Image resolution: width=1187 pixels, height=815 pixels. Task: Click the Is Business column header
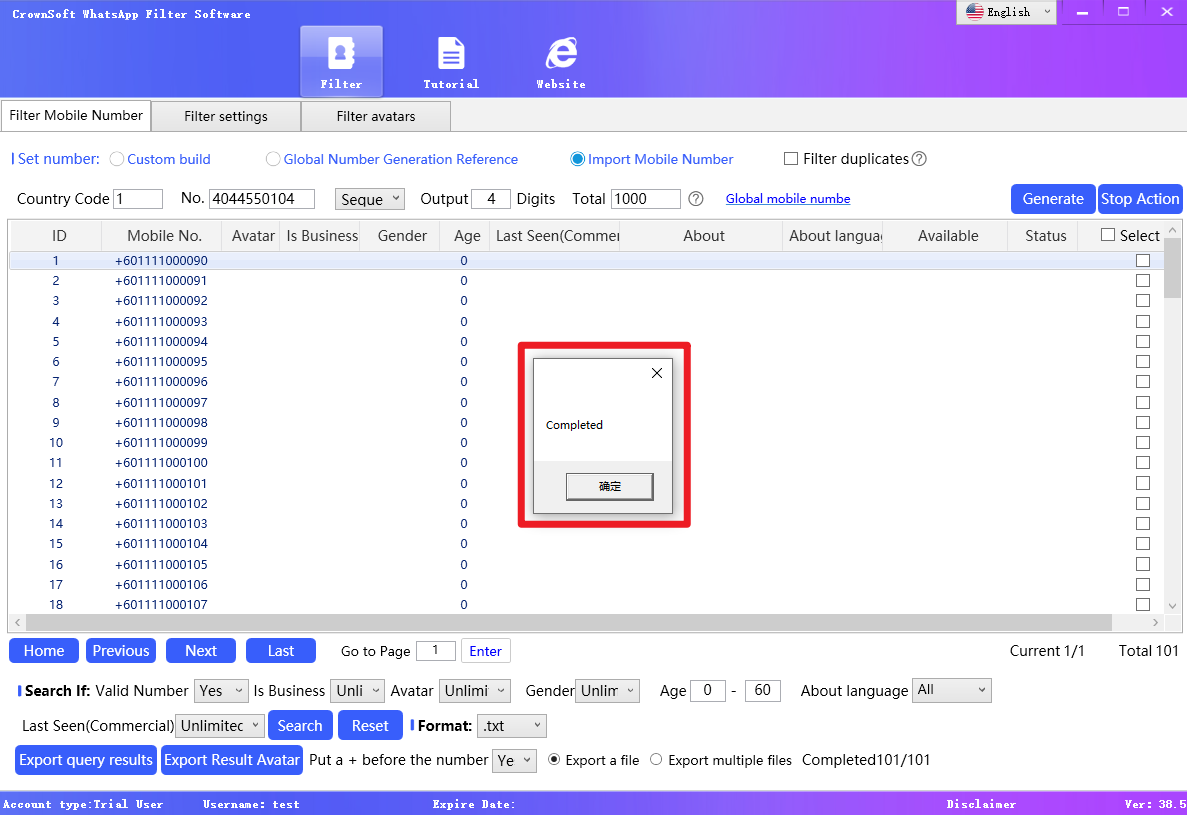[x=322, y=236]
